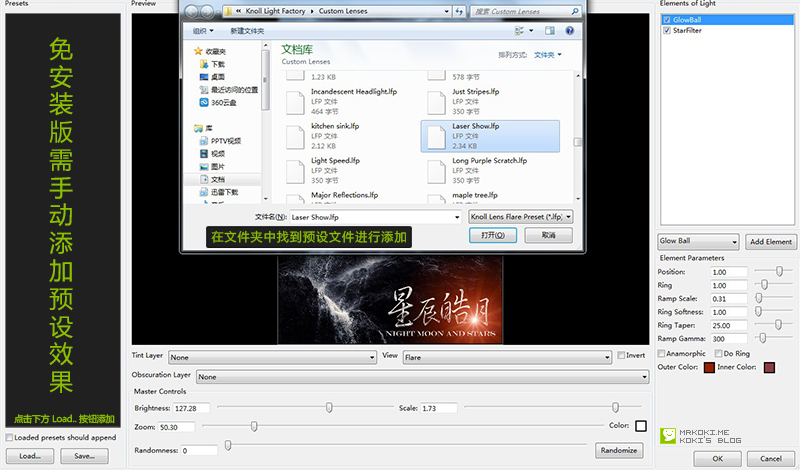Select the Desktop icon in sidebar
This screenshot has width=800, height=470.
coord(204,77)
